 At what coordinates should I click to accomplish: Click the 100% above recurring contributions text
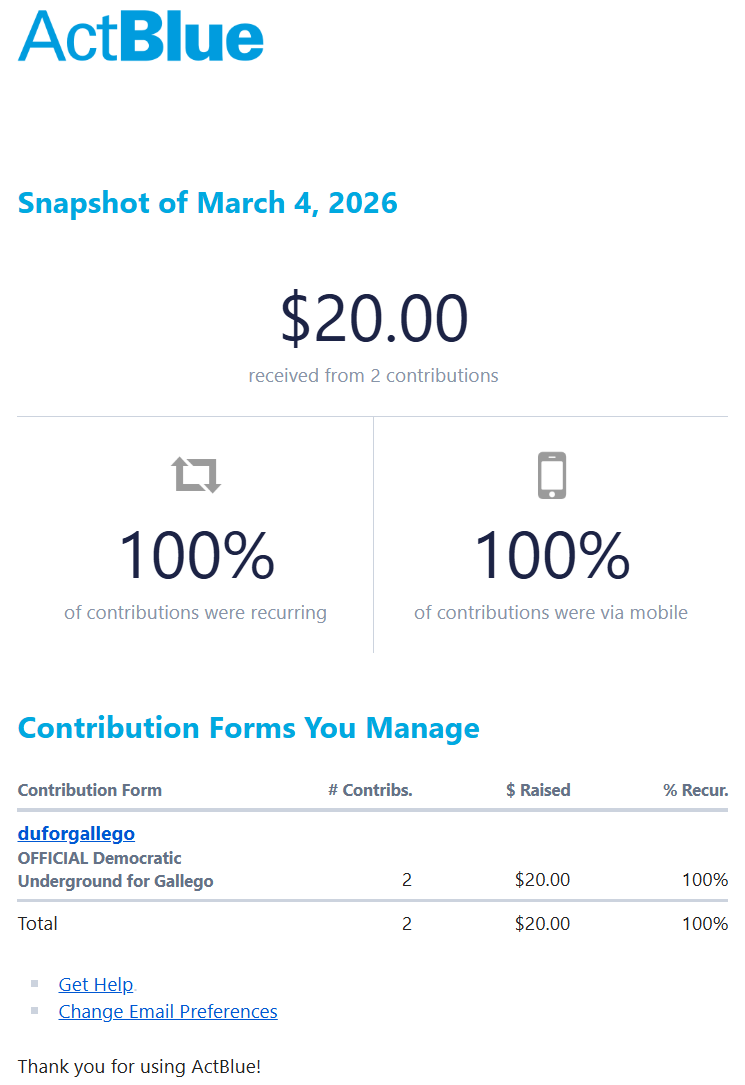click(196, 556)
